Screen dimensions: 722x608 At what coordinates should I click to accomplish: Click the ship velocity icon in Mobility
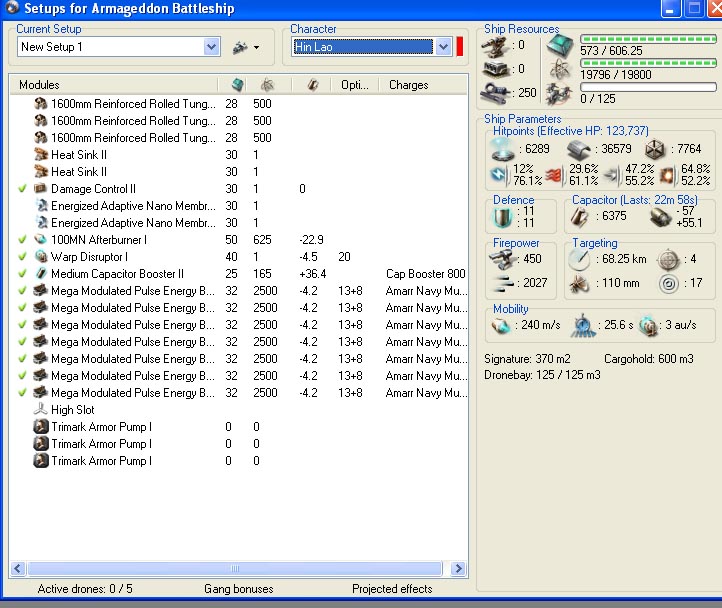click(501, 325)
